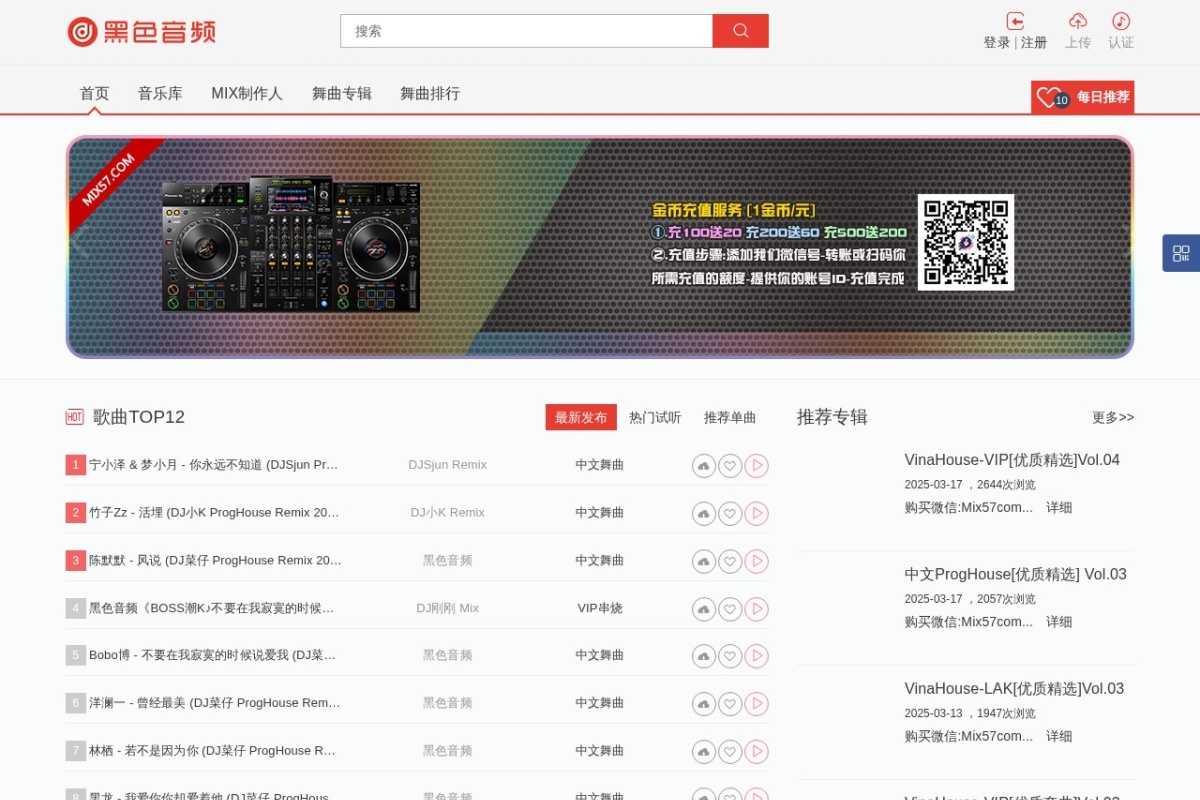Download song 陈默默 - 风说

pyautogui.click(x=704, y=561)
